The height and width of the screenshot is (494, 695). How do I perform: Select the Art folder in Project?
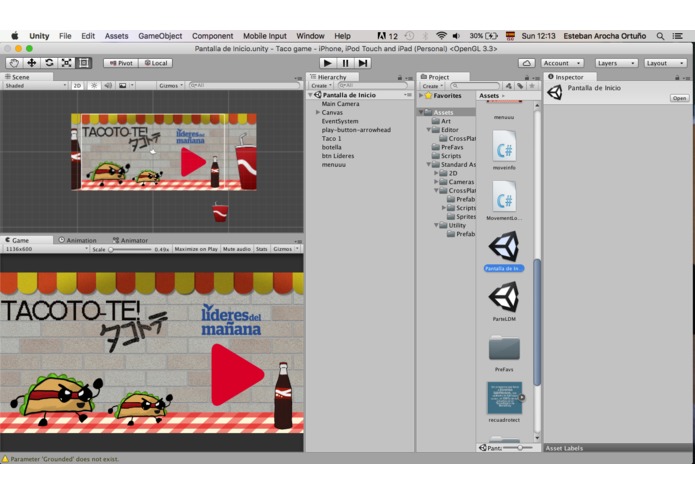click(445, 121)
